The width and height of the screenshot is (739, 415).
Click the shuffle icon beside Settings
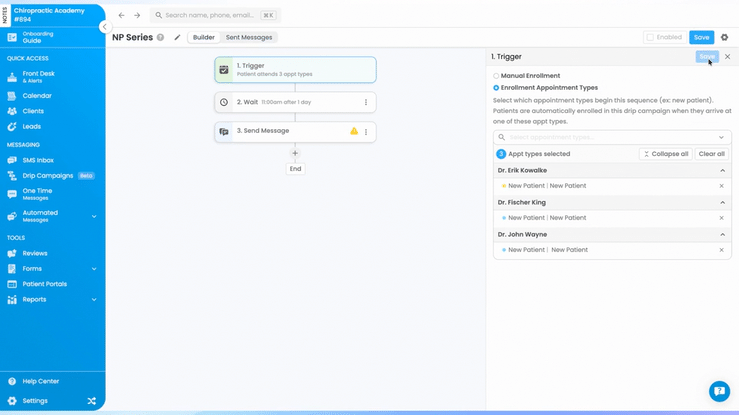coord(91,401)
